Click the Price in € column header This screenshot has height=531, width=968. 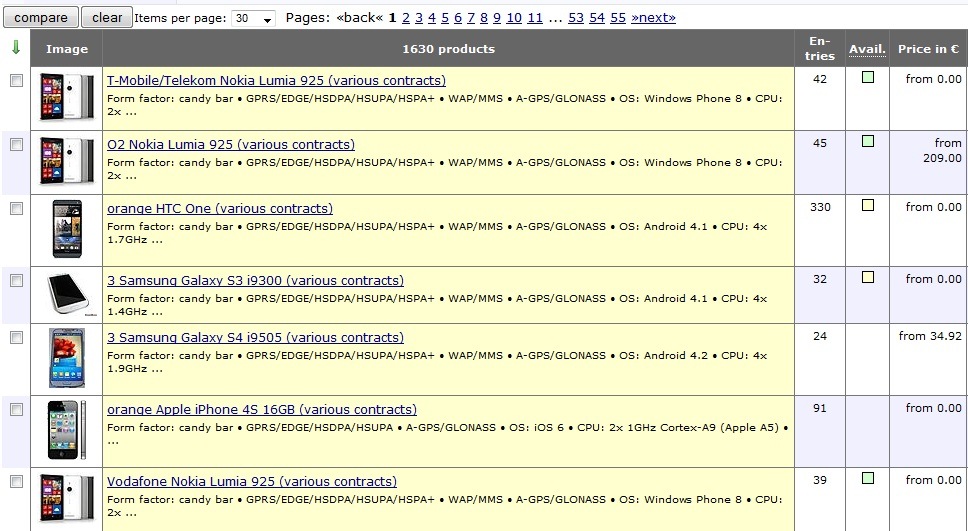click(x=928, y=49)
